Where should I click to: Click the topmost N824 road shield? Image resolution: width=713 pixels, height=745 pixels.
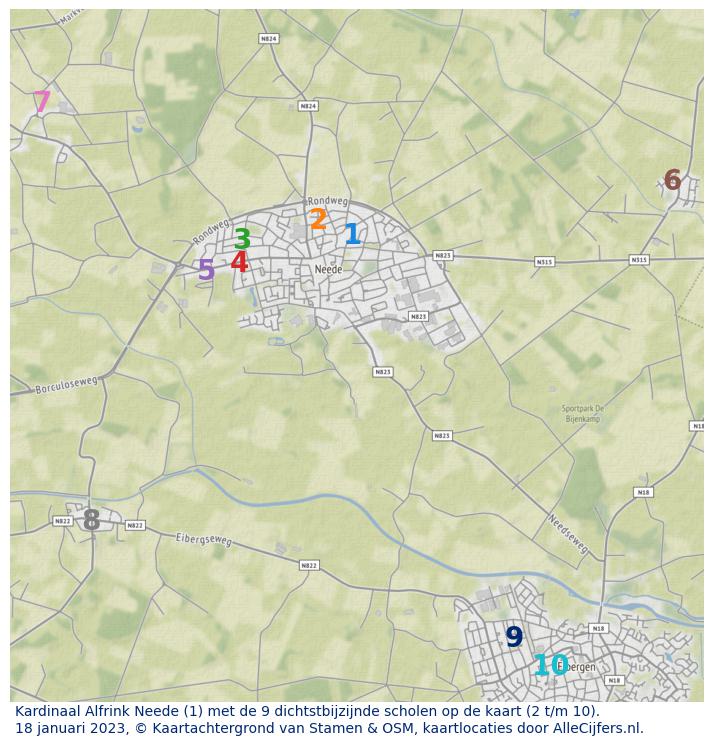[268, 38]
